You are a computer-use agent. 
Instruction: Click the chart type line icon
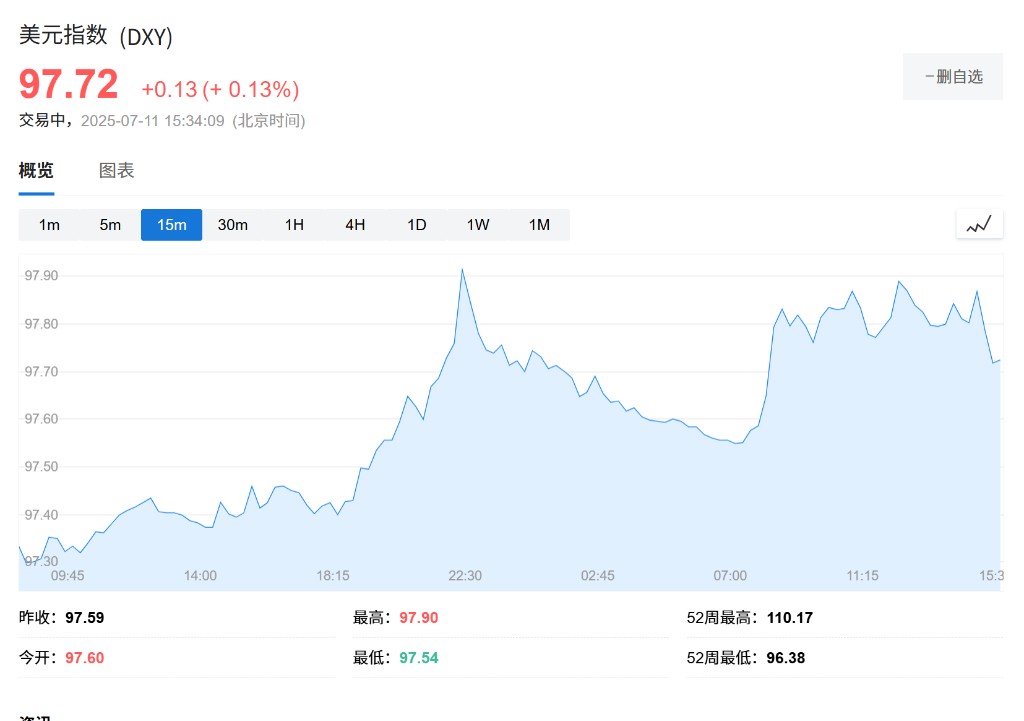979,225
